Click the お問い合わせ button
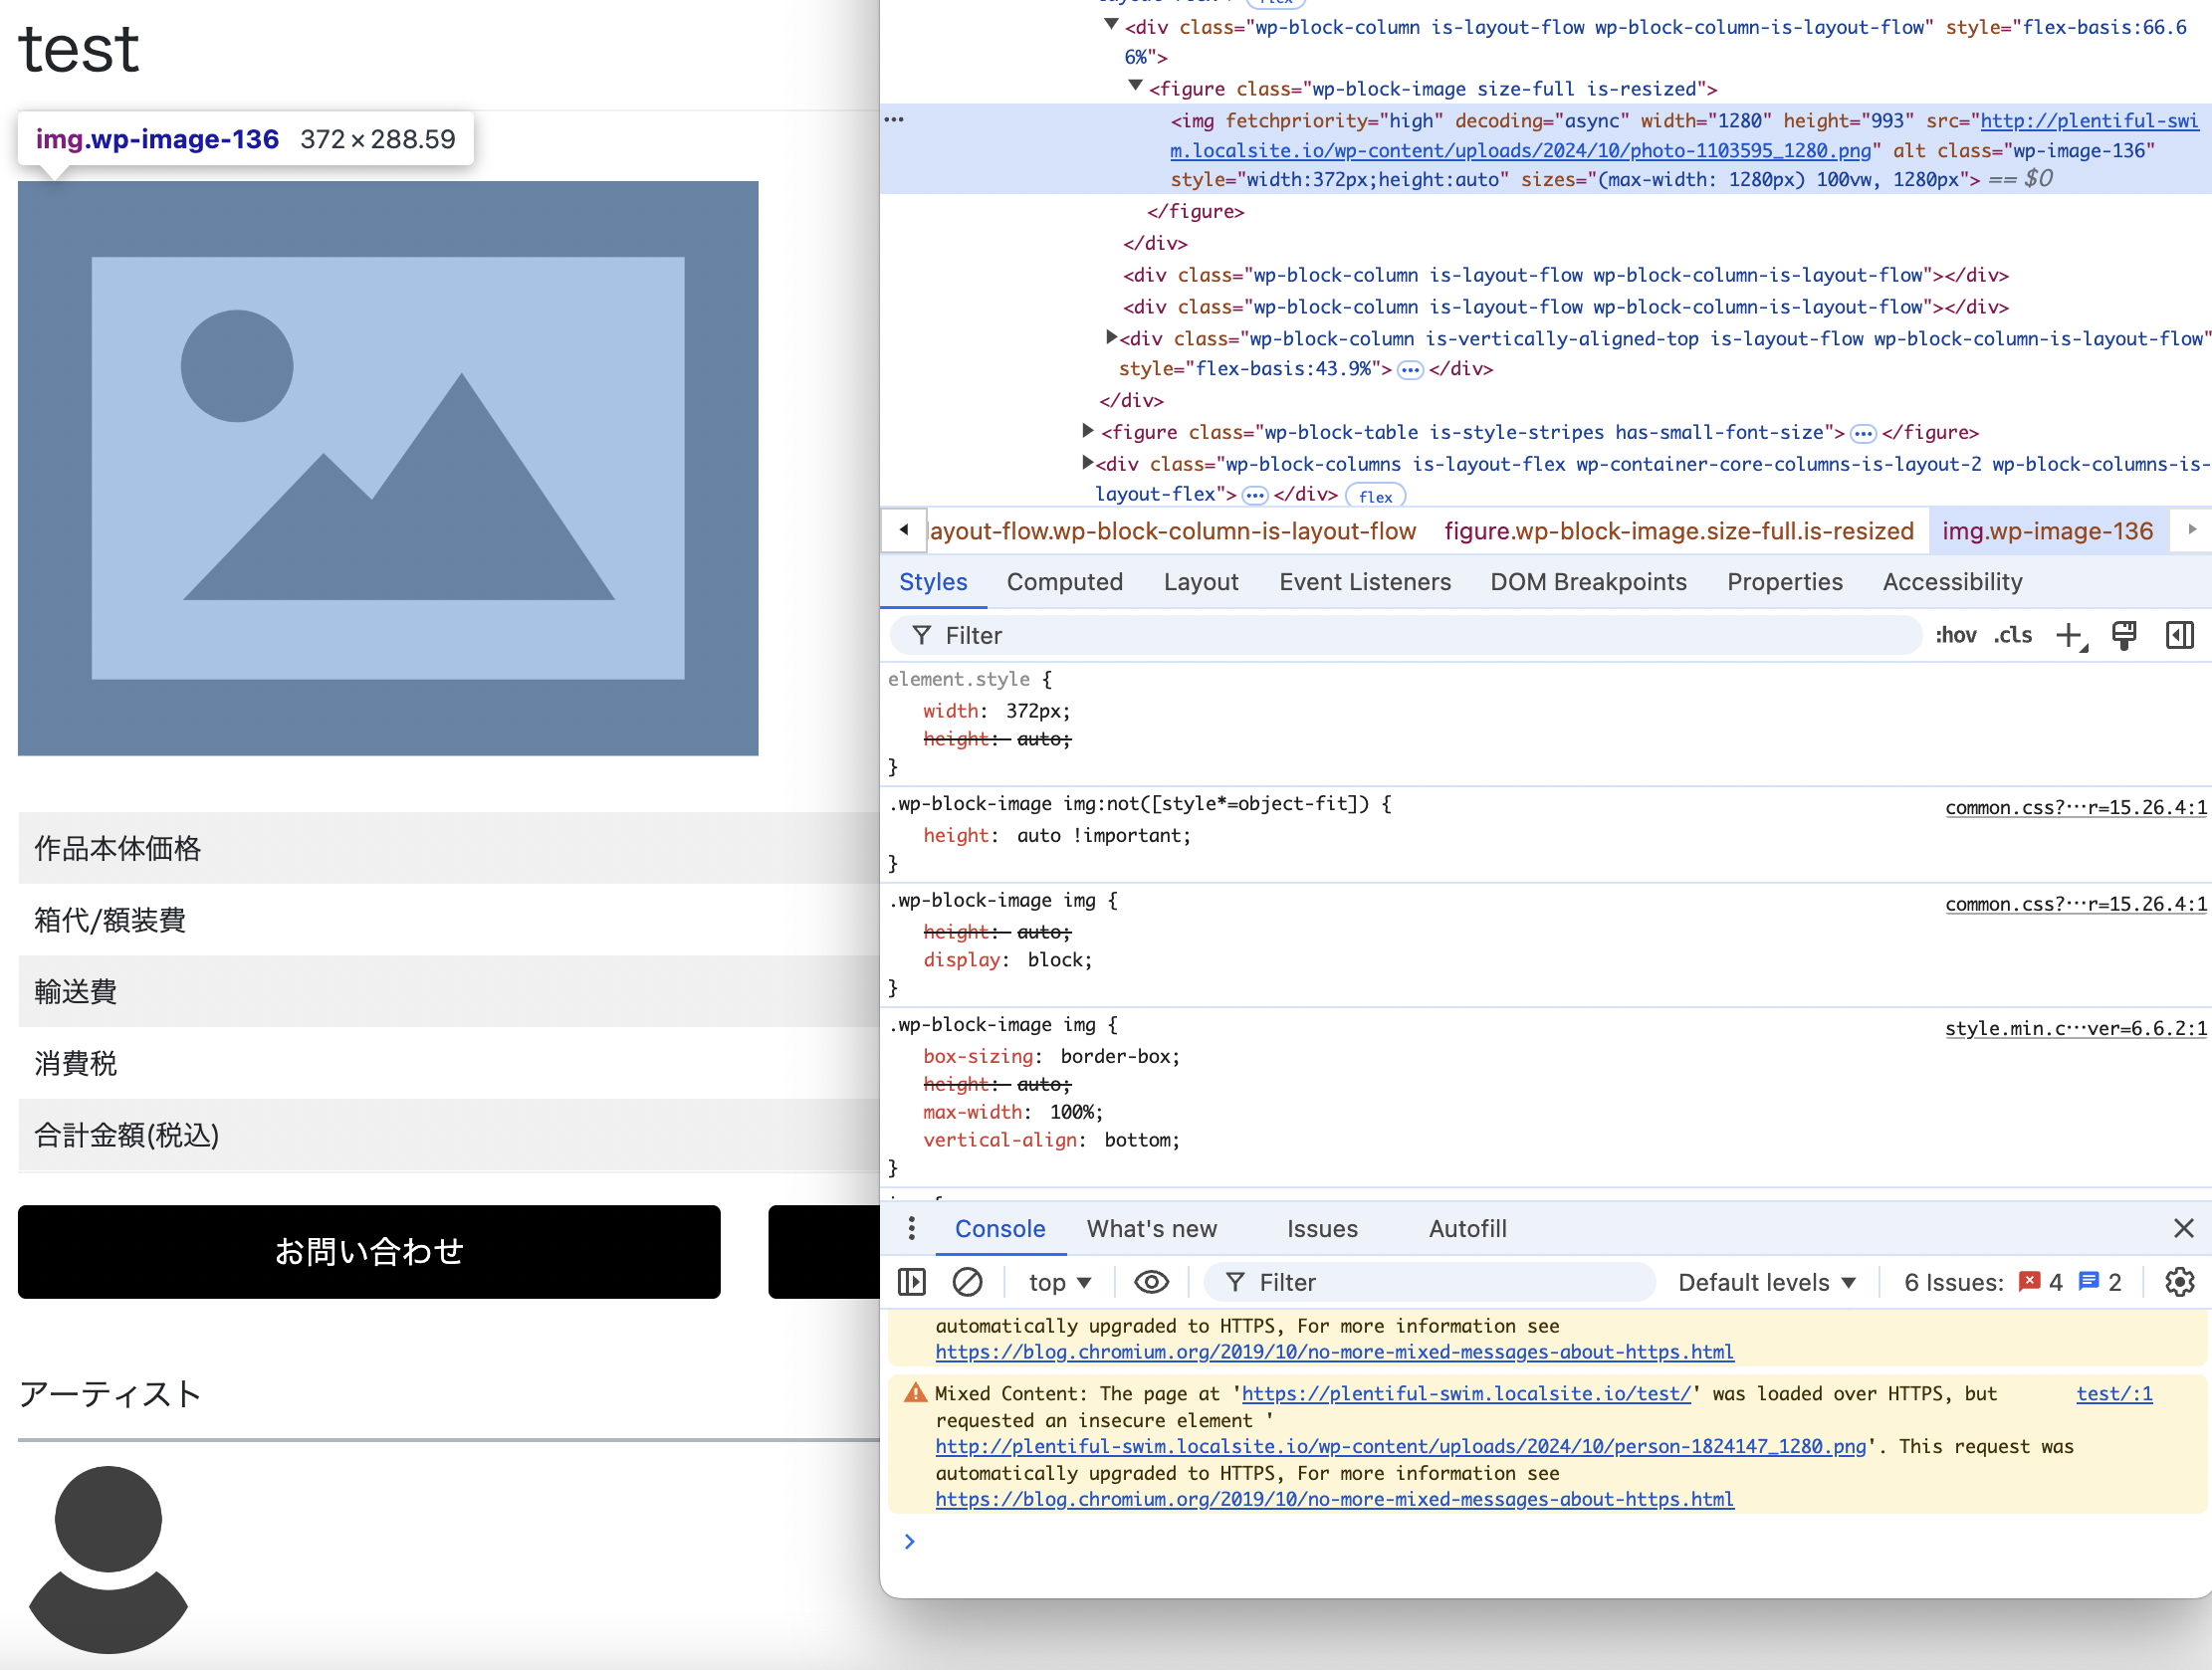 (x=369, y=1251)
